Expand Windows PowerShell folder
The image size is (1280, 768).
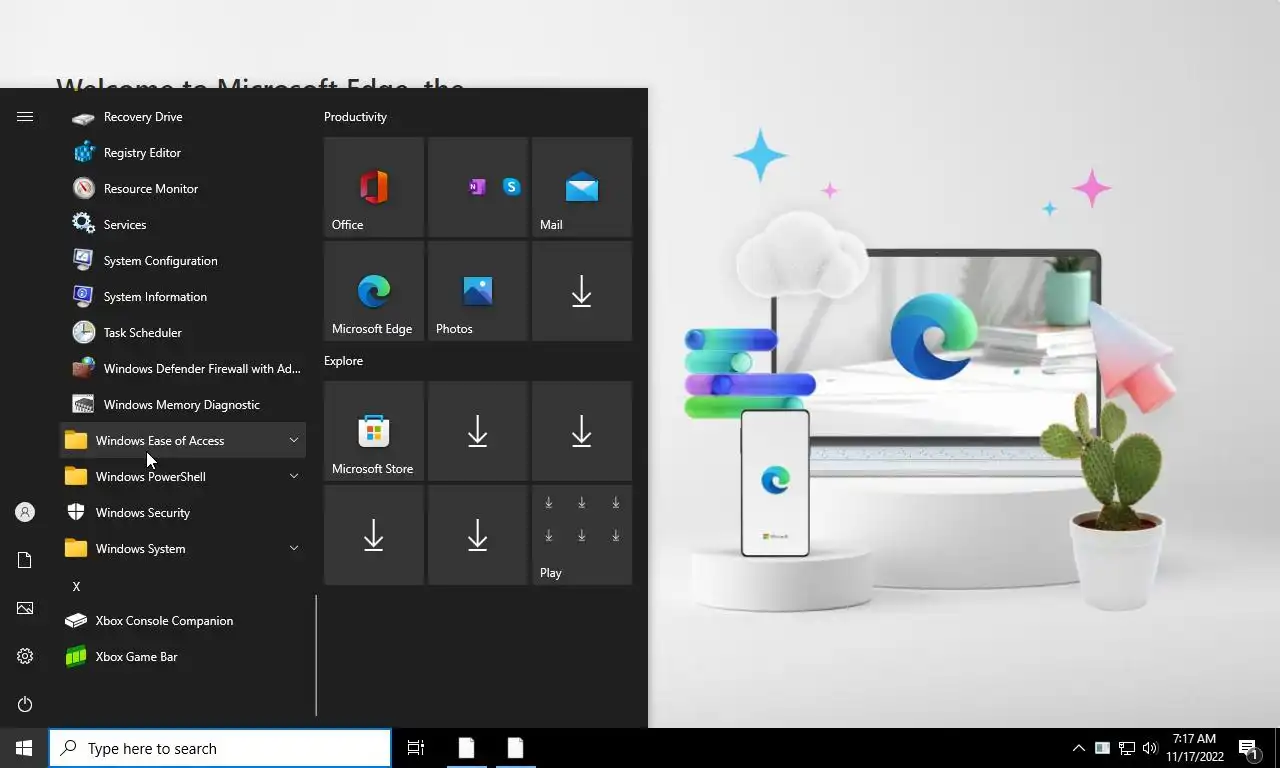pyautogui.click(x=183, y=477)
